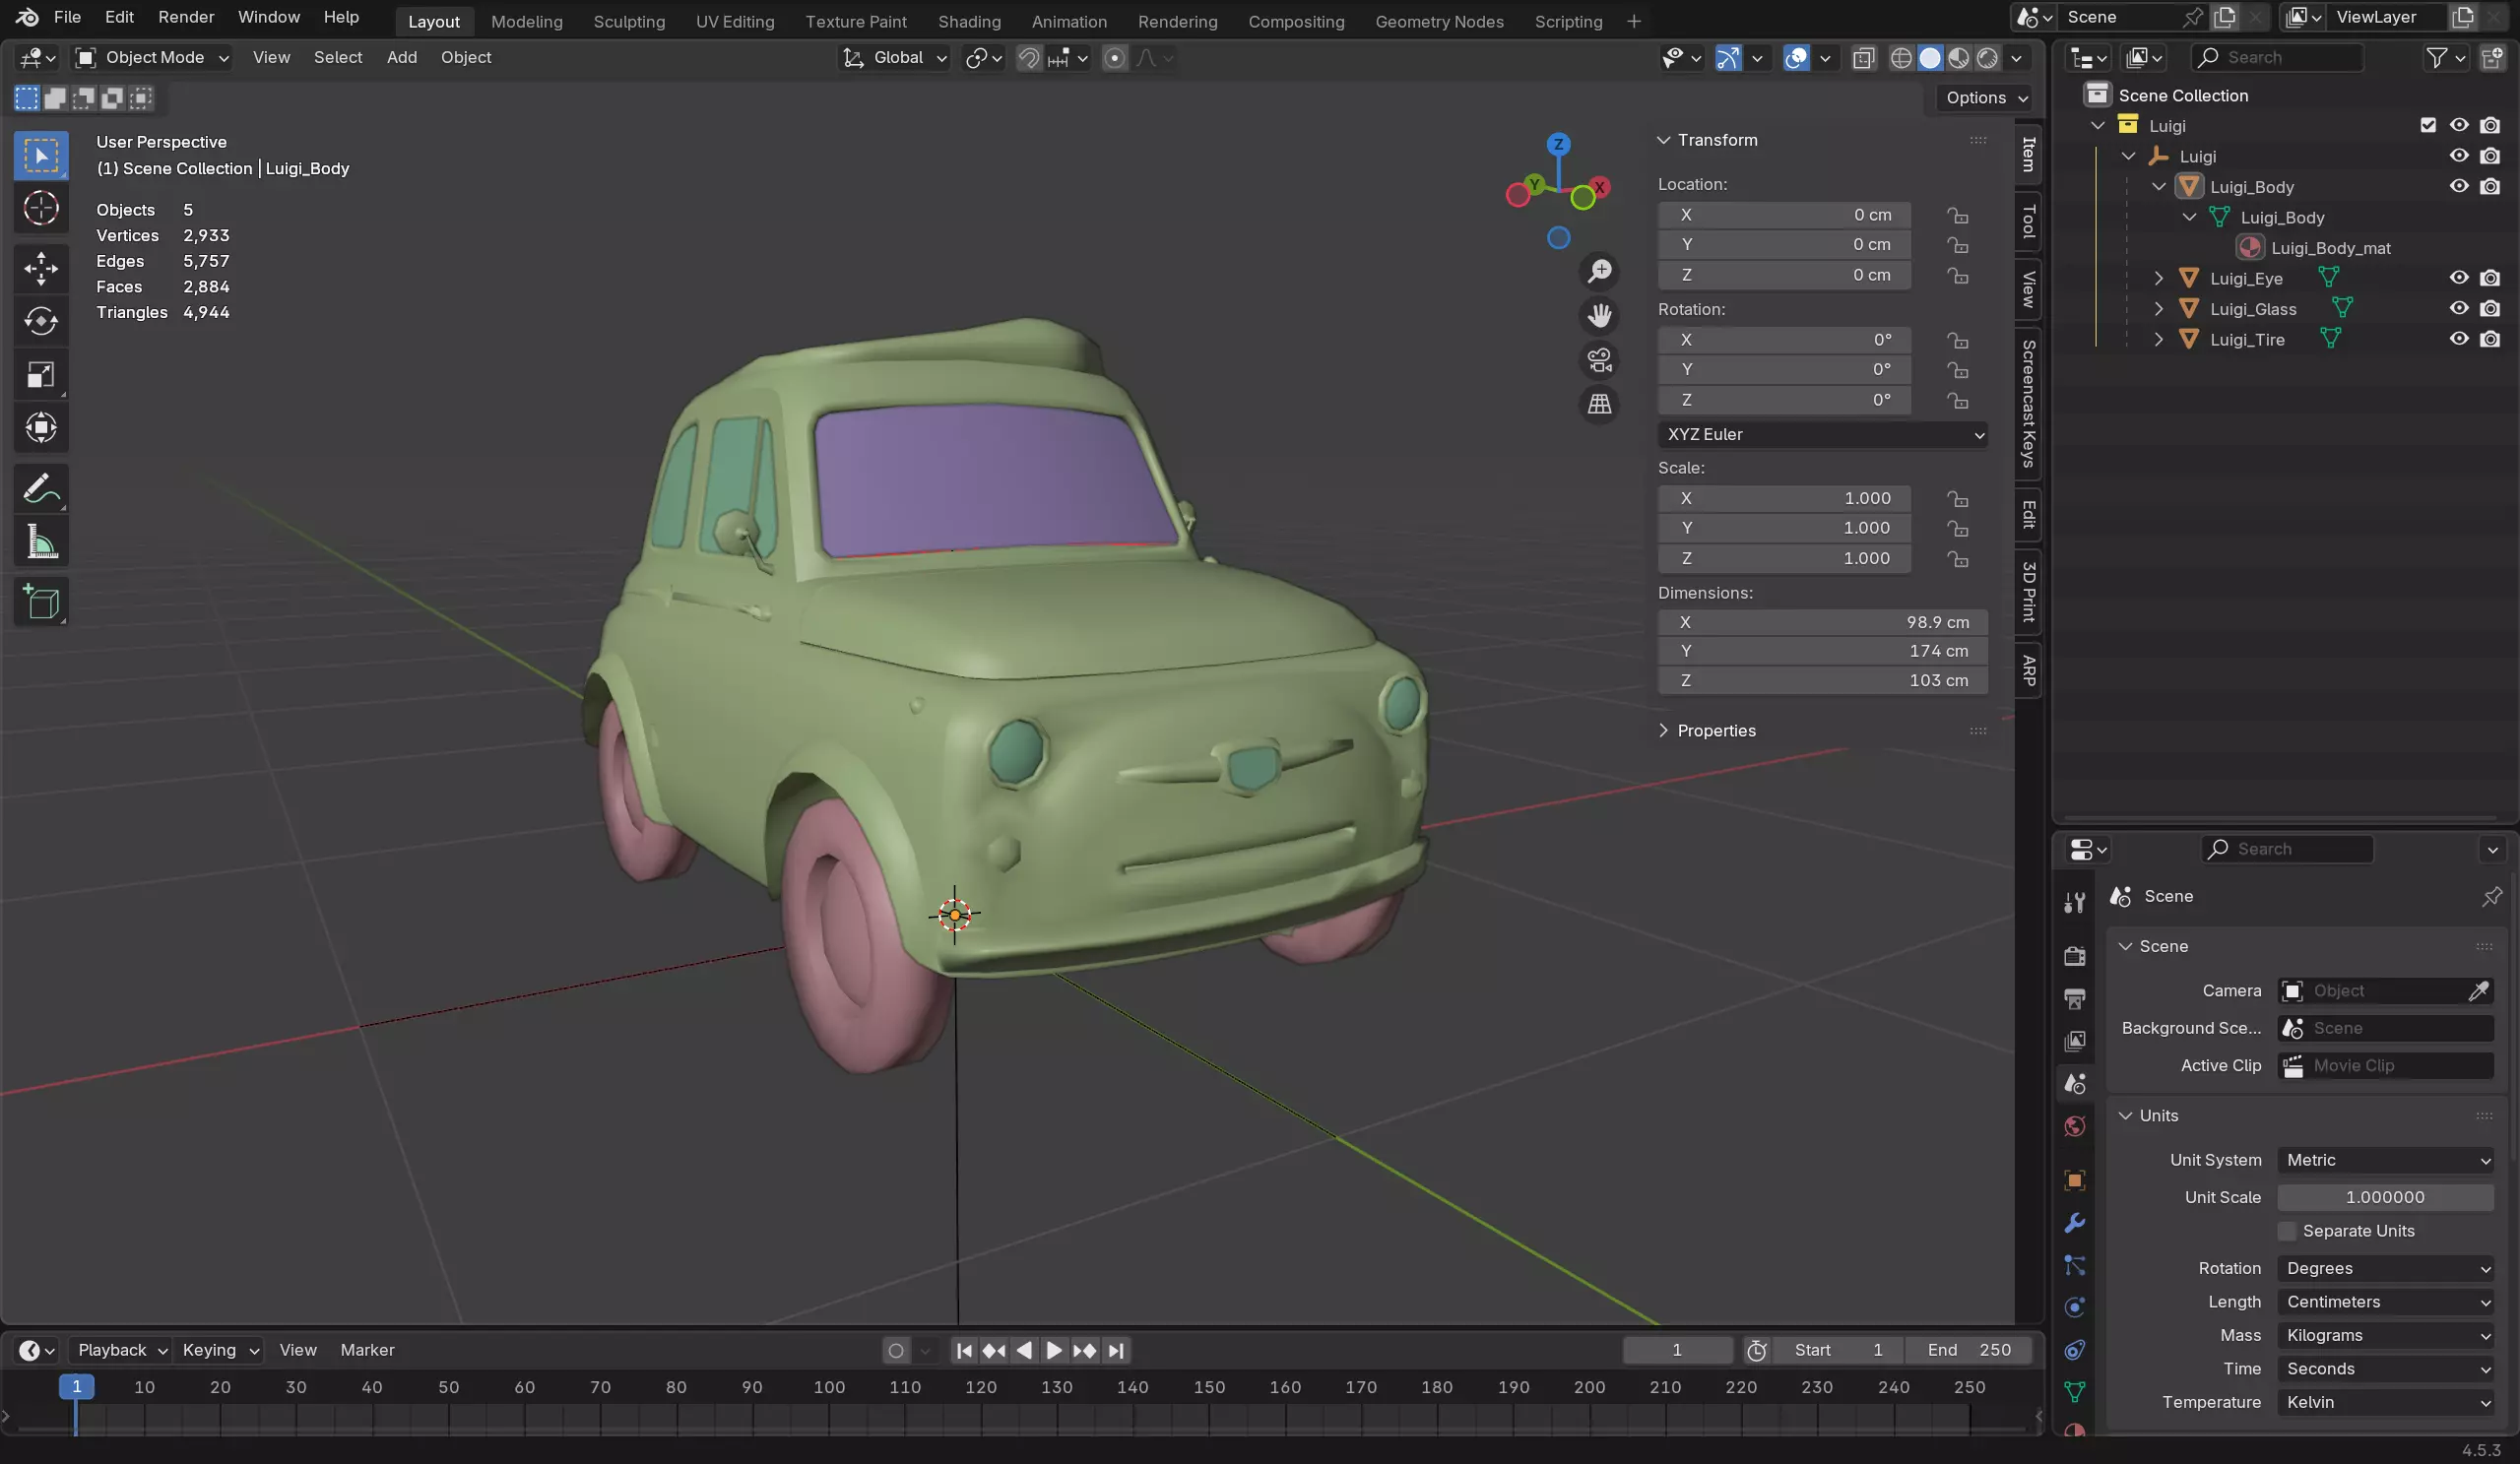
Task: Select the Annotate tool
Action: 41,489
